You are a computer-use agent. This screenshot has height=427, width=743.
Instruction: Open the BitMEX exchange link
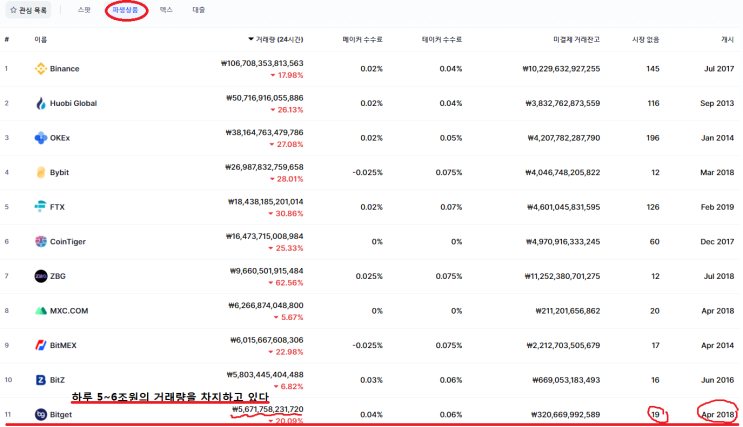pos(63,345)
